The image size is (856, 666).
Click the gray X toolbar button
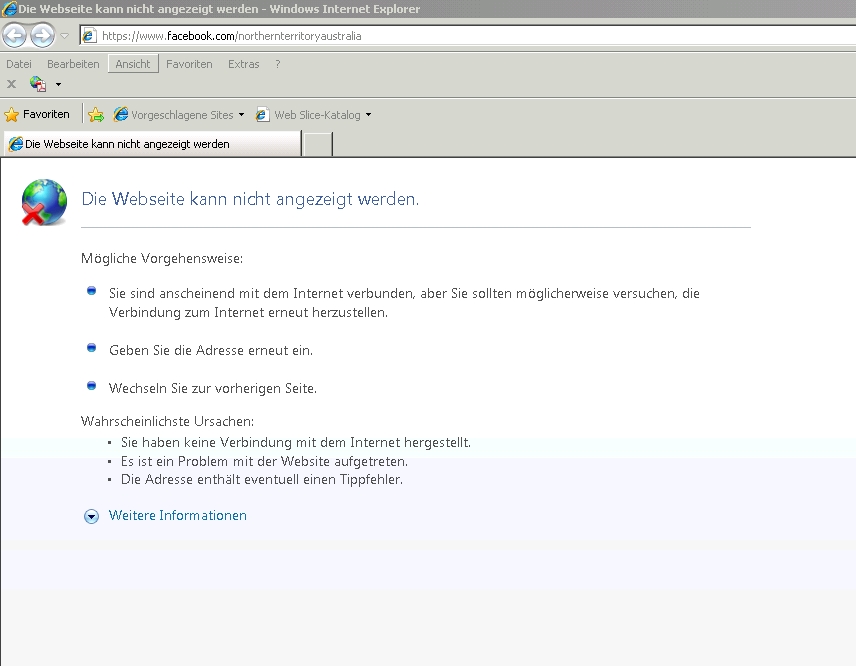click(x=11, y=84)
